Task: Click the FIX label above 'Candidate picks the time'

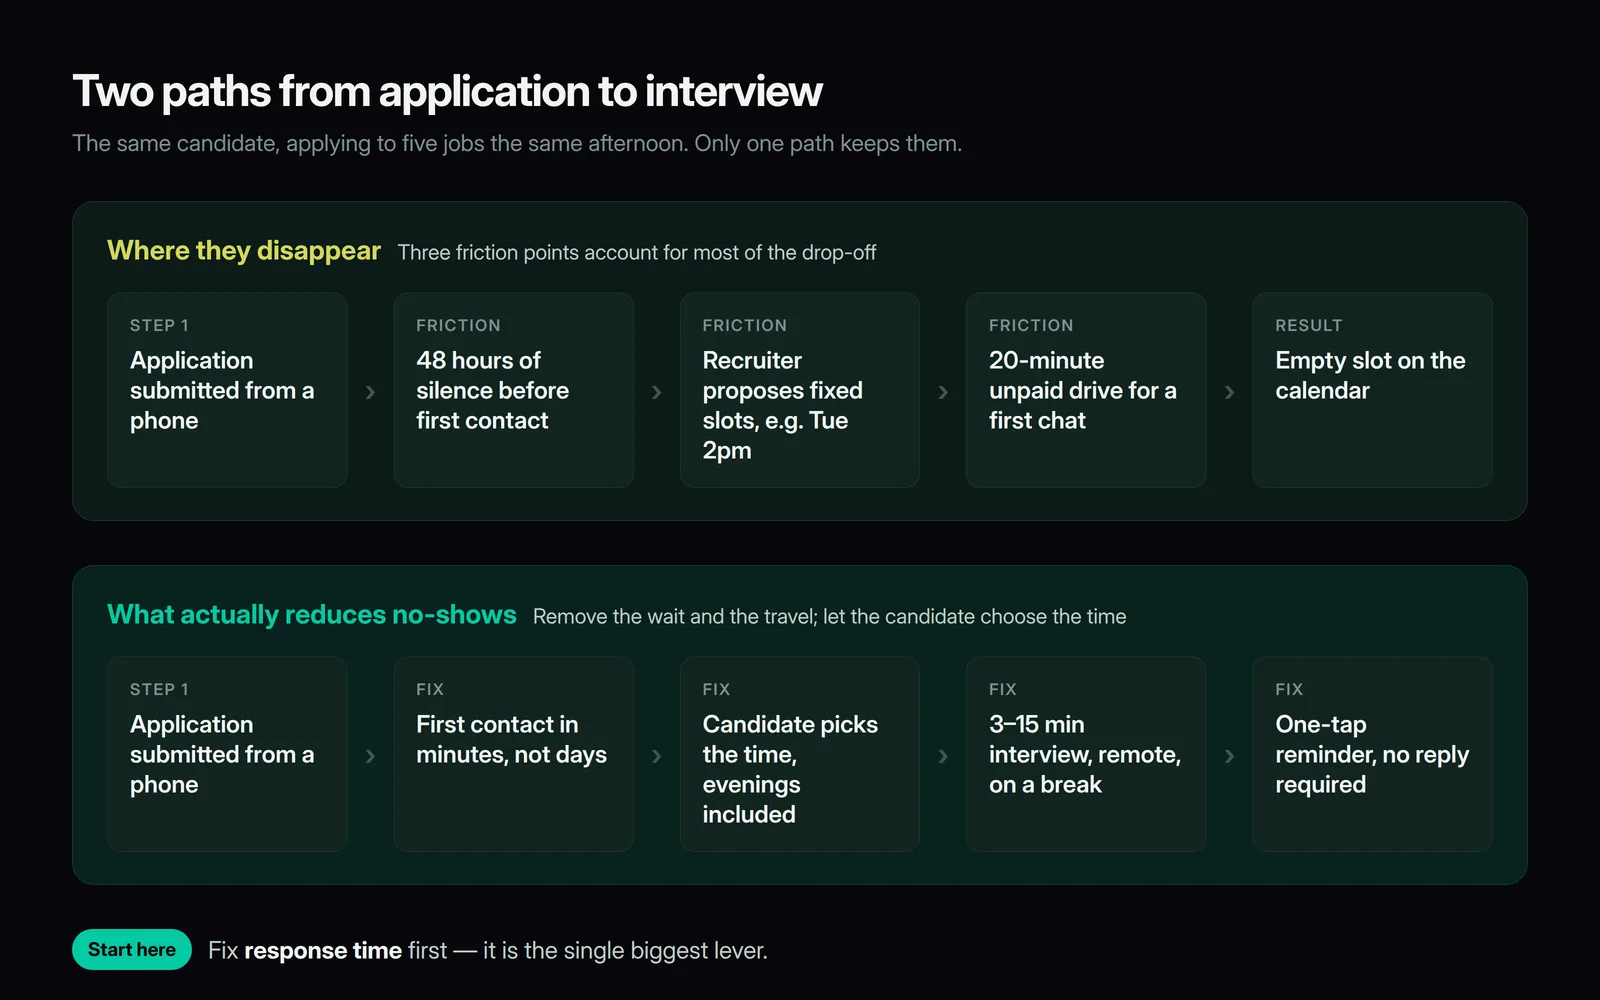Action: pos(717,689)
